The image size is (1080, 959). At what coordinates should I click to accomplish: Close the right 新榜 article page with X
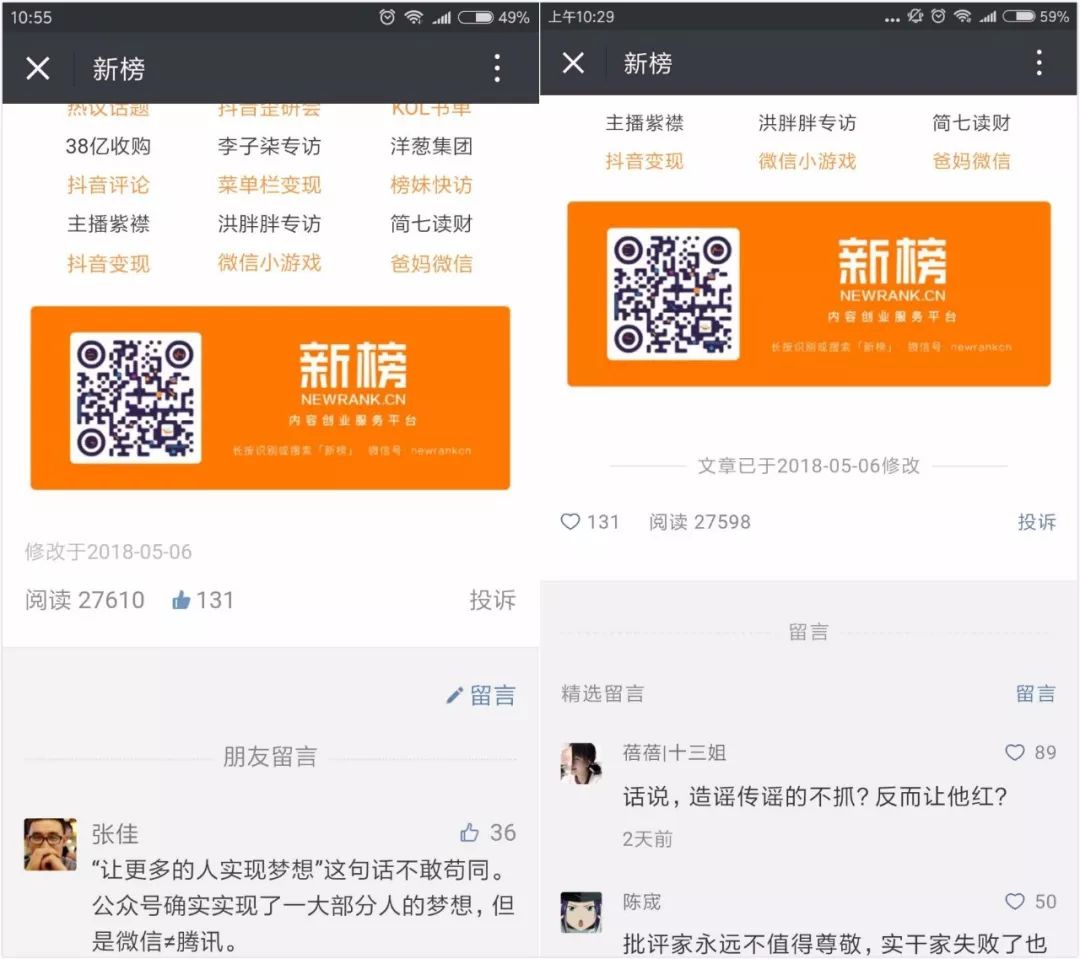click(573, 63)
